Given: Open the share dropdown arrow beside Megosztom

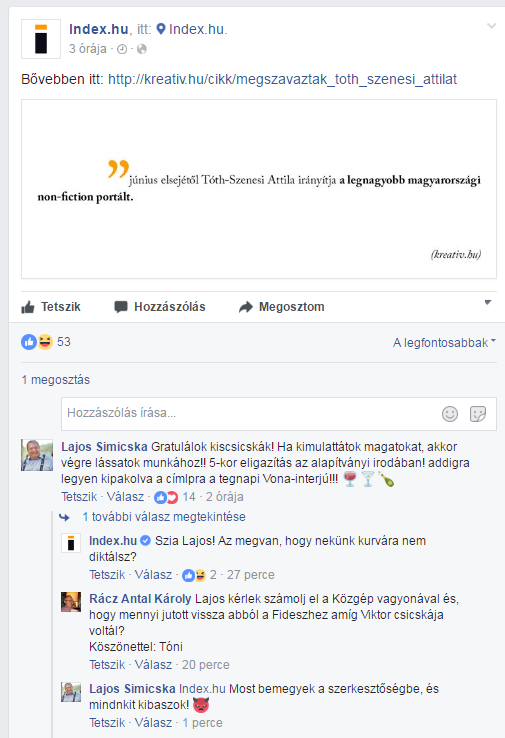Looking at the screenshot, I should [488, 303].
